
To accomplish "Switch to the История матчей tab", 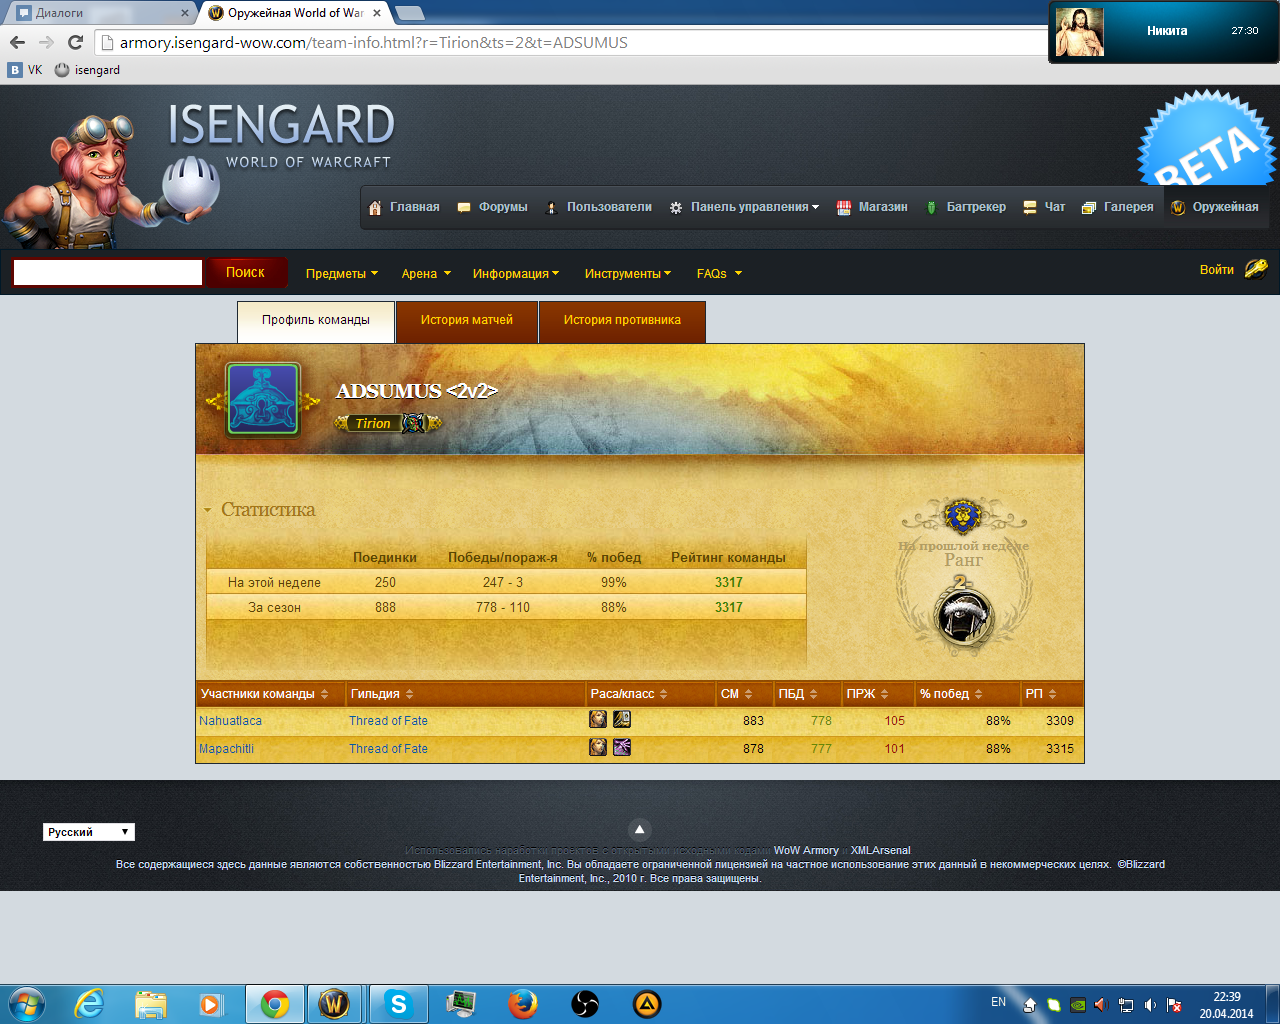I will (x=467, y=321).
